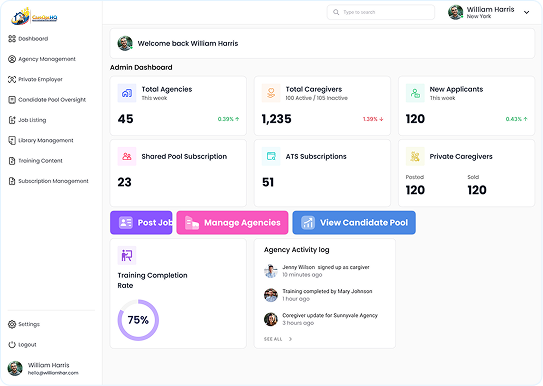
Task: Click the ATS Subscriptions value 51
Action: point(268,182)
